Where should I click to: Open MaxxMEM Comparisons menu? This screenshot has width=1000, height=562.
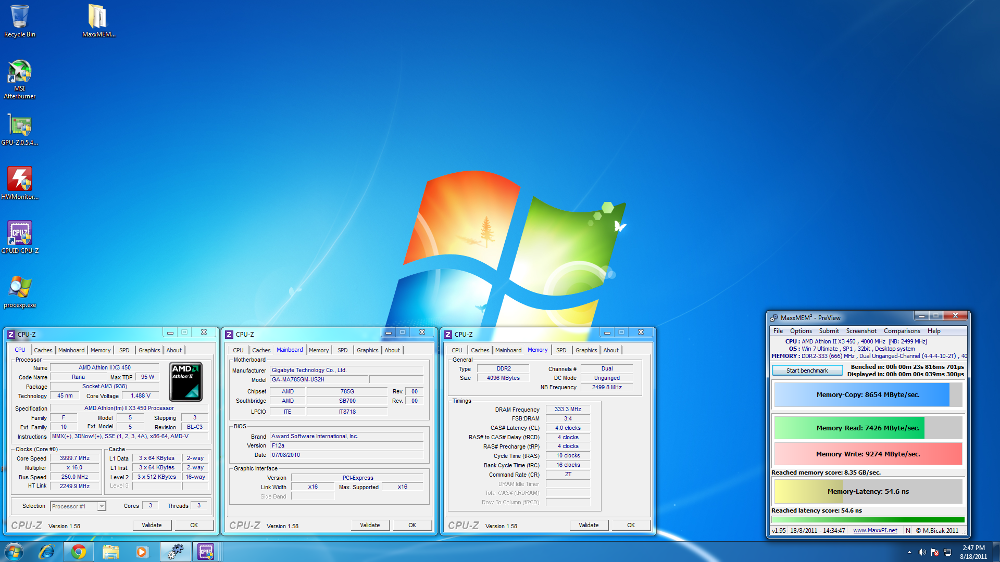coord(902,331)
